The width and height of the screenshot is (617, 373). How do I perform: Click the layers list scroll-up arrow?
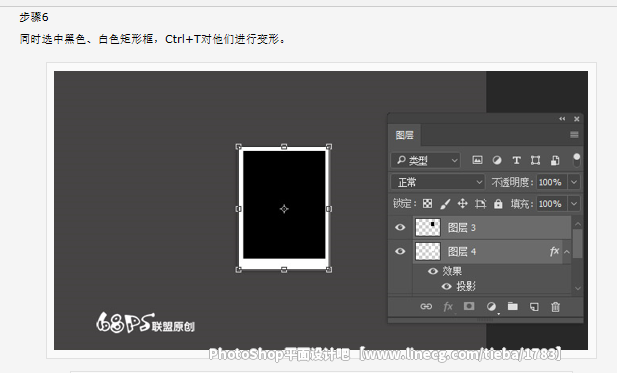(578, 224)
